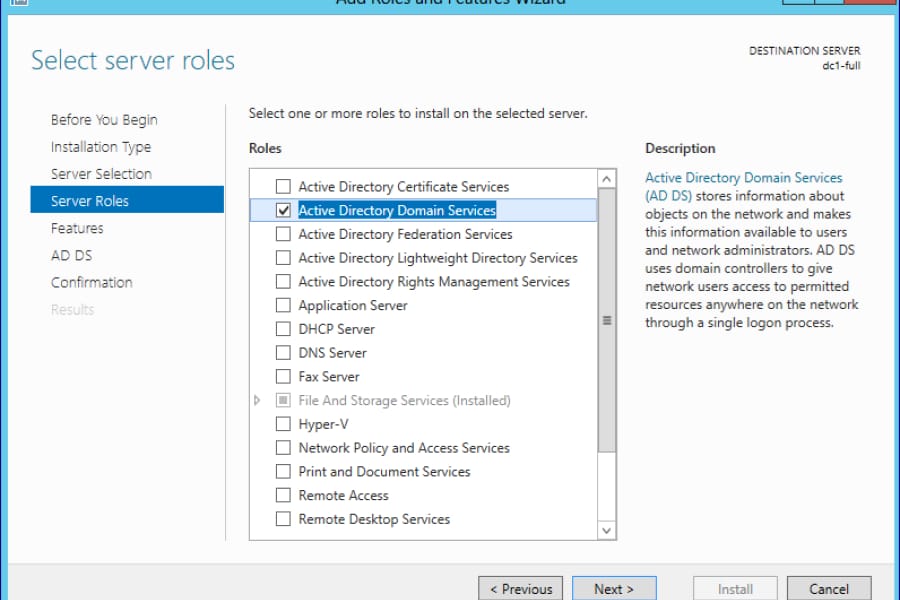900x600 pixels.
Task: Expand File And Storage Services node
Action: point(257,400)
